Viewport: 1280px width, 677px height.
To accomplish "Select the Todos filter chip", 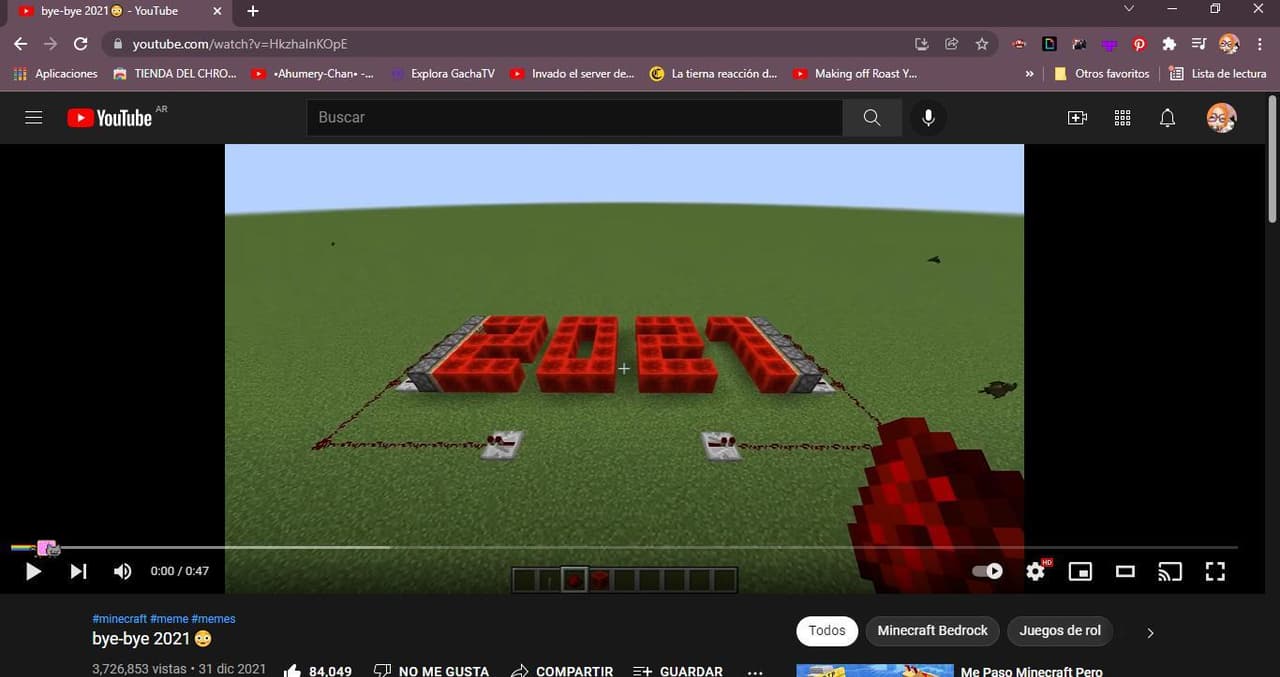I will coord(827,631).
